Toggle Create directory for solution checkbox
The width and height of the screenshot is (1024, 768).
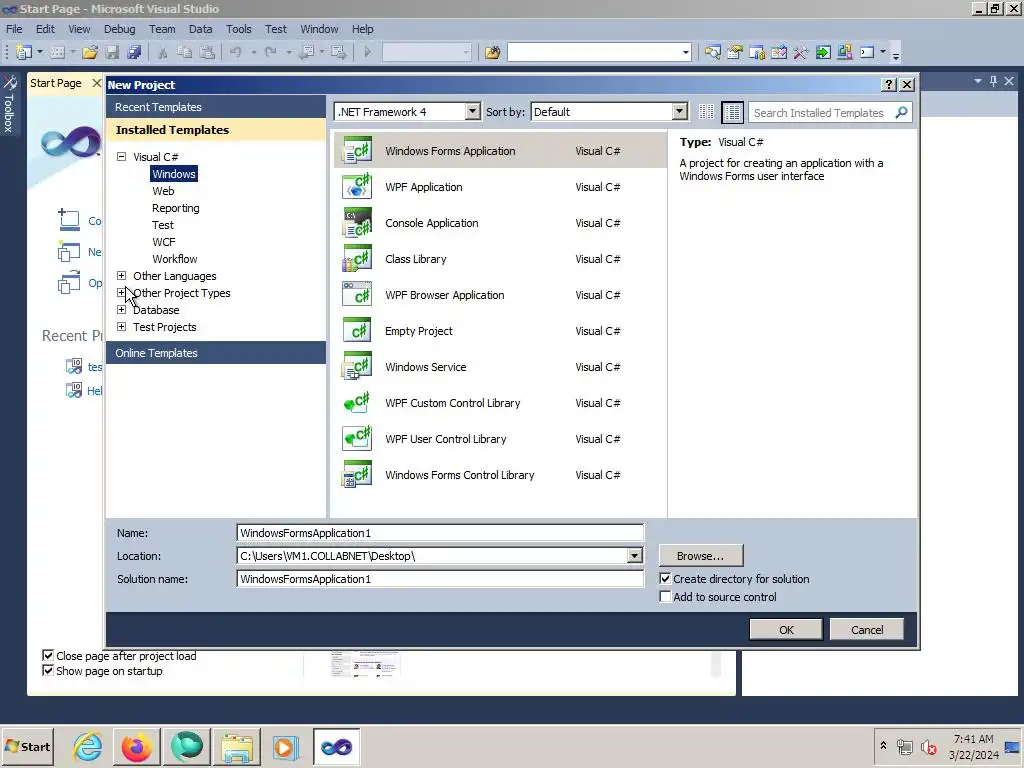click(665, 579)
